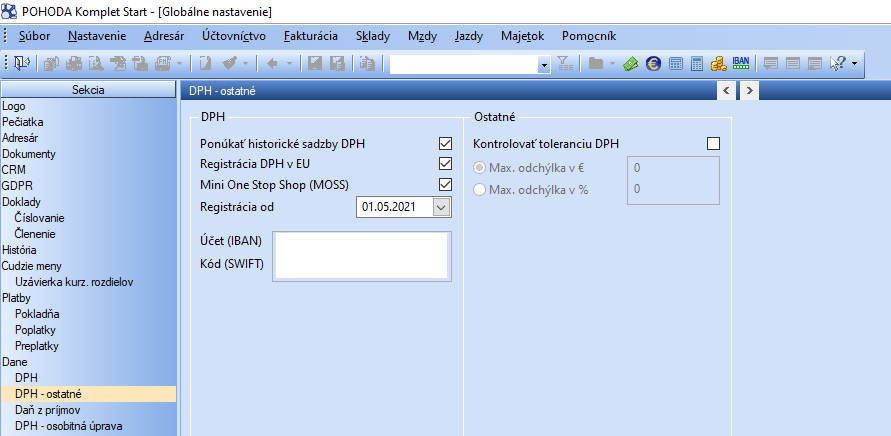Screen dimensions: 891x436
Task: Expand the toolbar search combo box arrow
Action: click(x=545, y=64)
